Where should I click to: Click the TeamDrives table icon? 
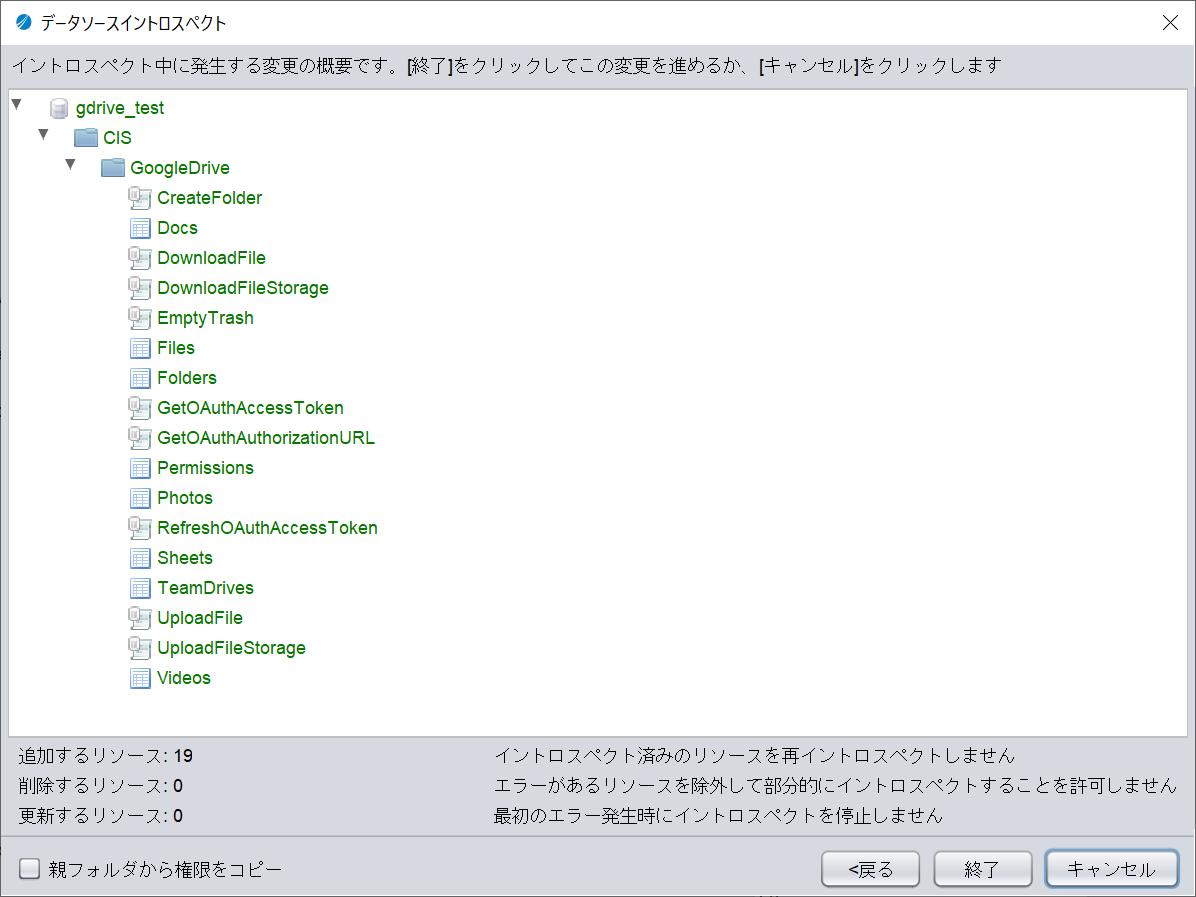140,588
